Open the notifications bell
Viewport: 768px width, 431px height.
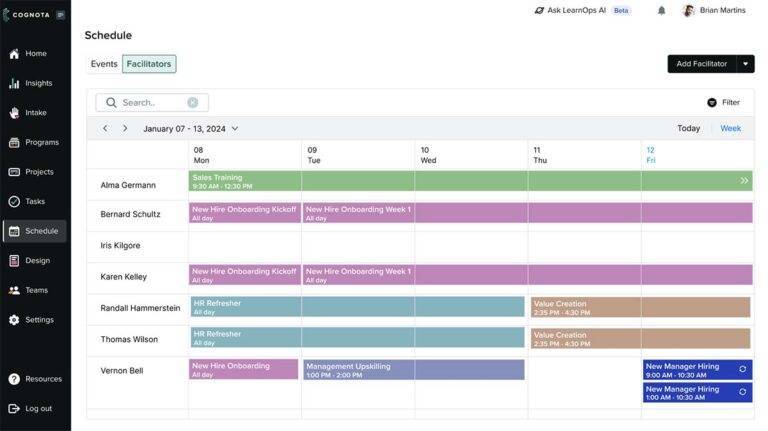(661, 10)
